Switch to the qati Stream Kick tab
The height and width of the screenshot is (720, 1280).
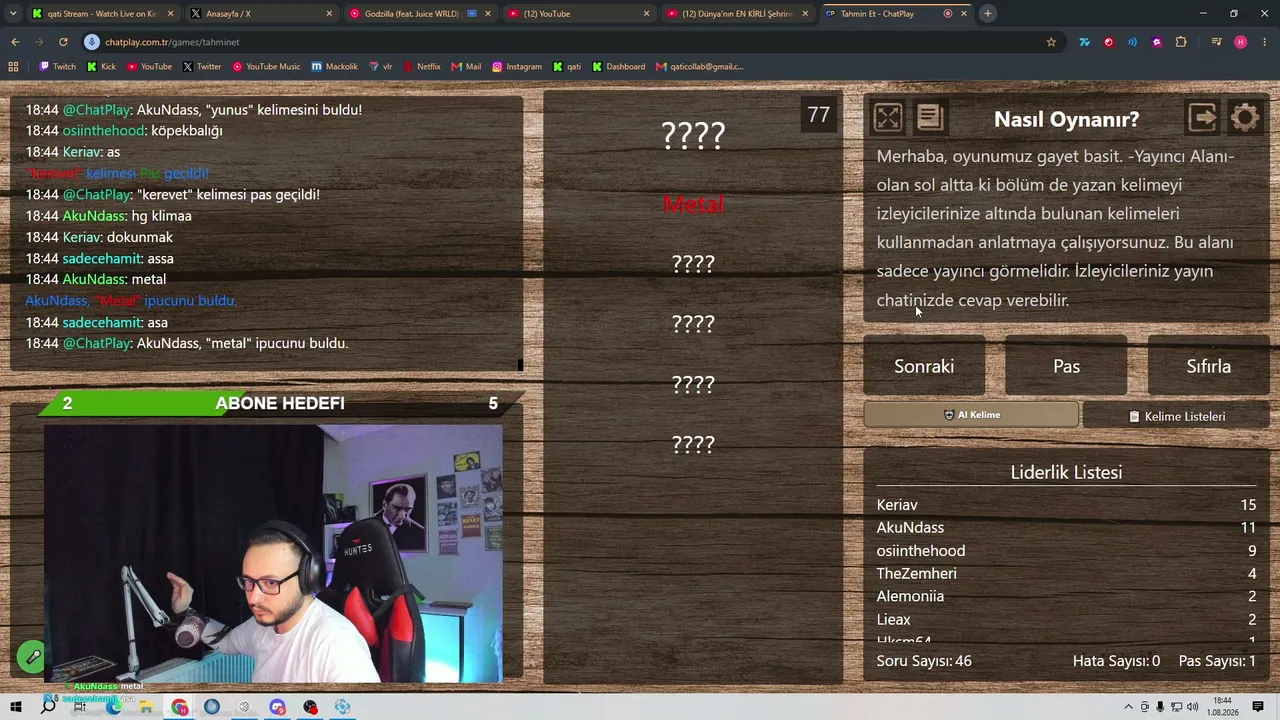pyautogui.click(x=104, y=14)
